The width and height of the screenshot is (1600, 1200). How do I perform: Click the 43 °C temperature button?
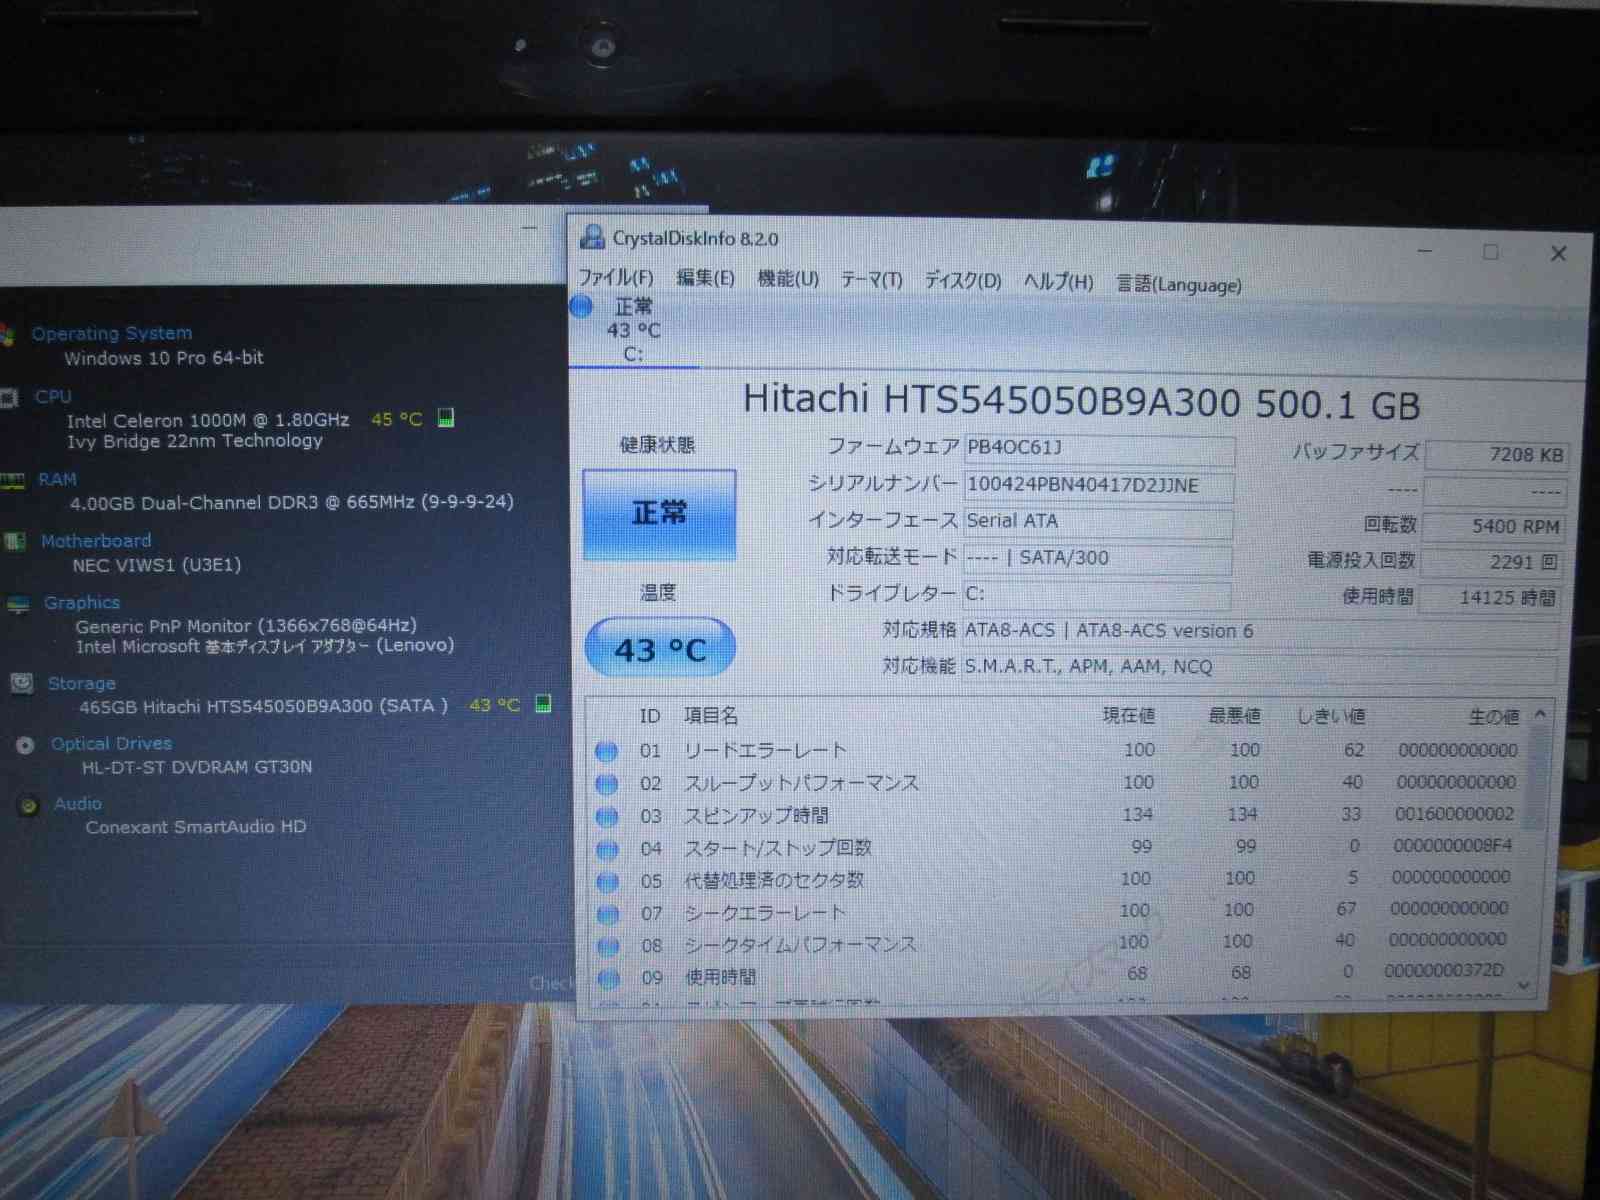(660, 648)
